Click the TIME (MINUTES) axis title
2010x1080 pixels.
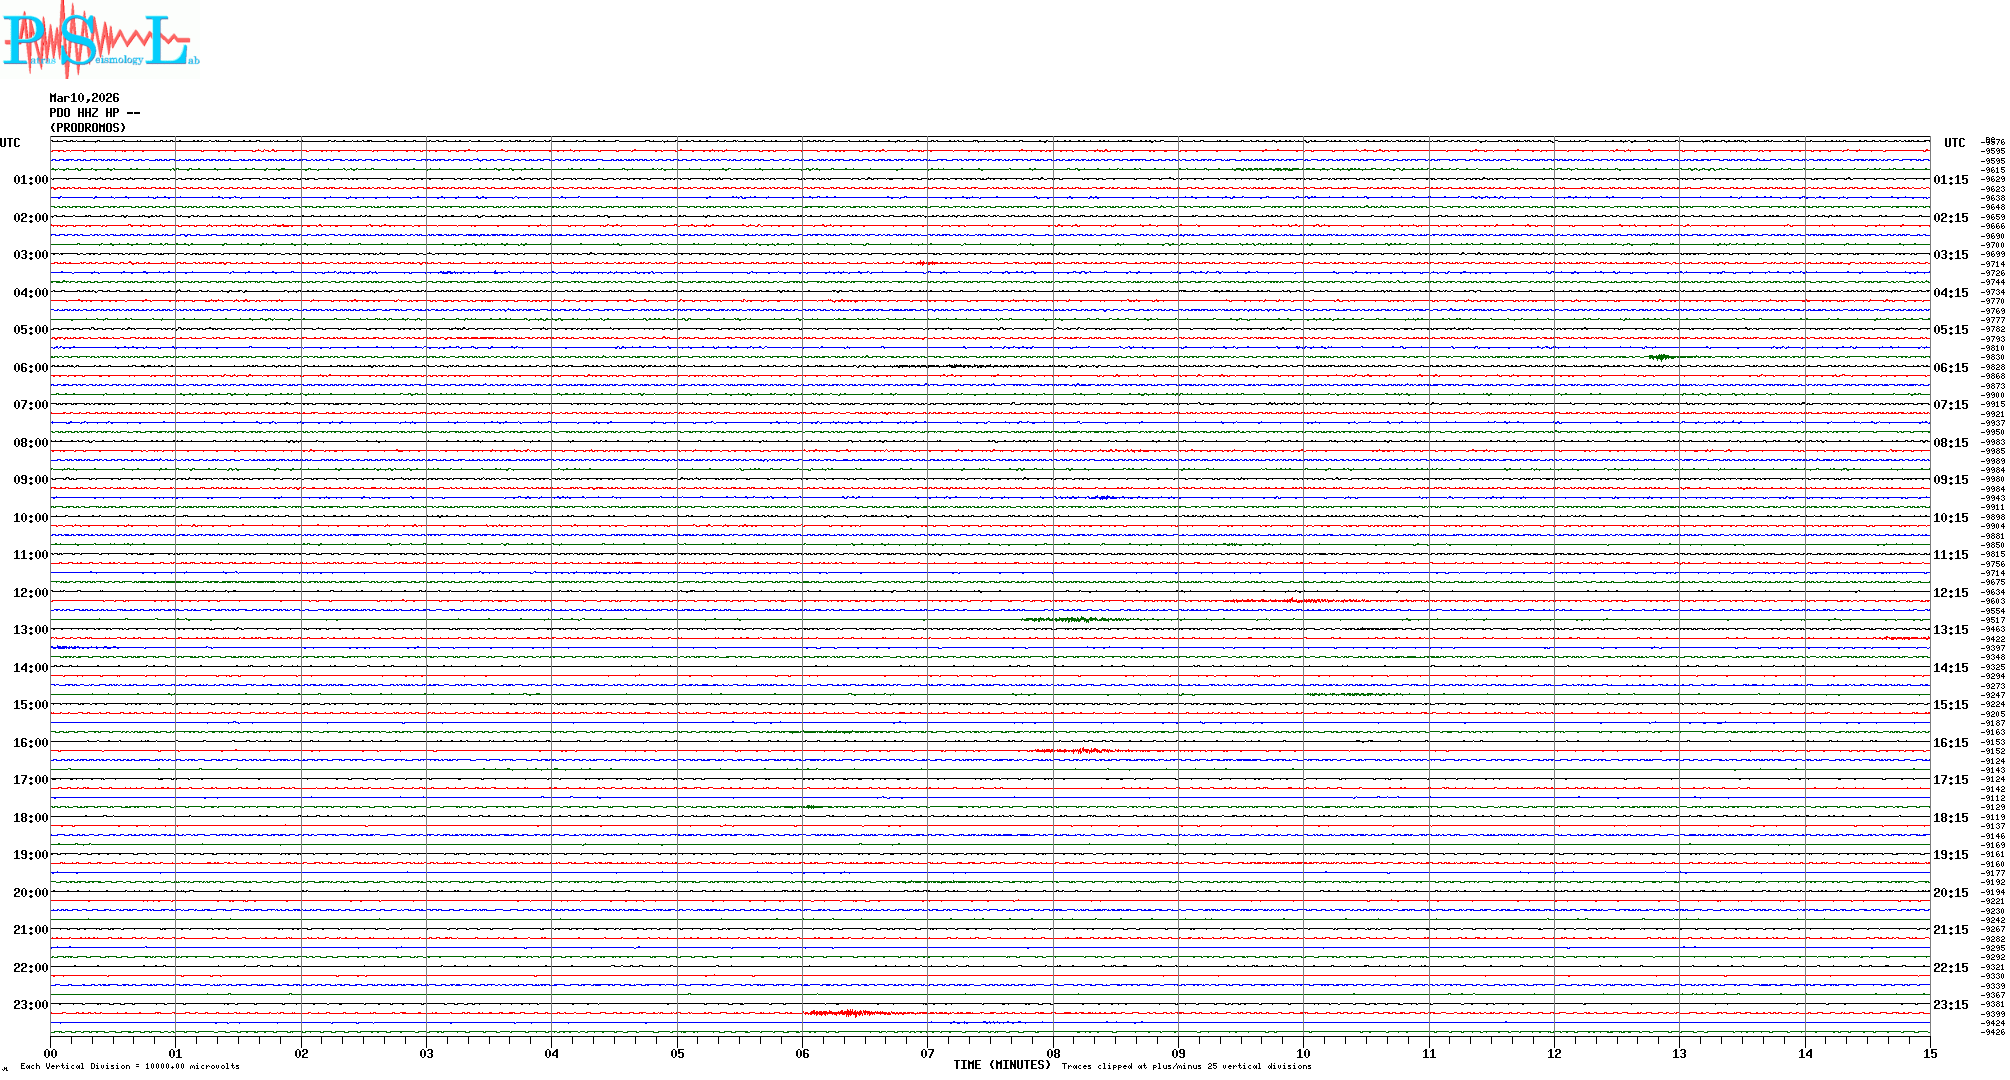click(1001, 1065)
